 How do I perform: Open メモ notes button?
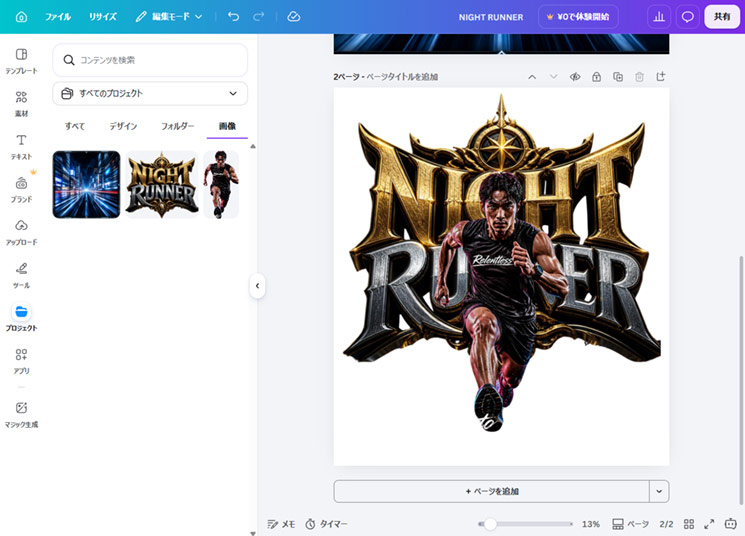point(281,524)
